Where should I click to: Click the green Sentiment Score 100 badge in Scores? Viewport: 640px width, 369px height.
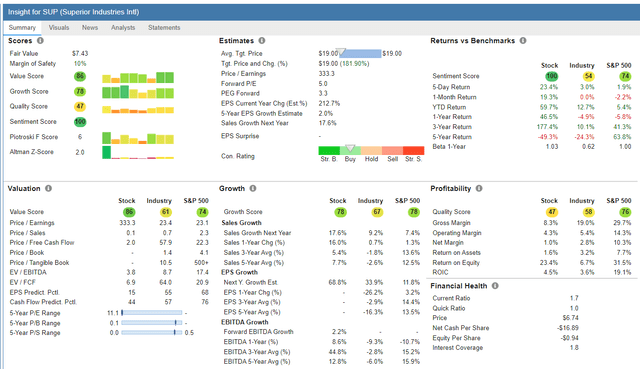pos(80,121)
